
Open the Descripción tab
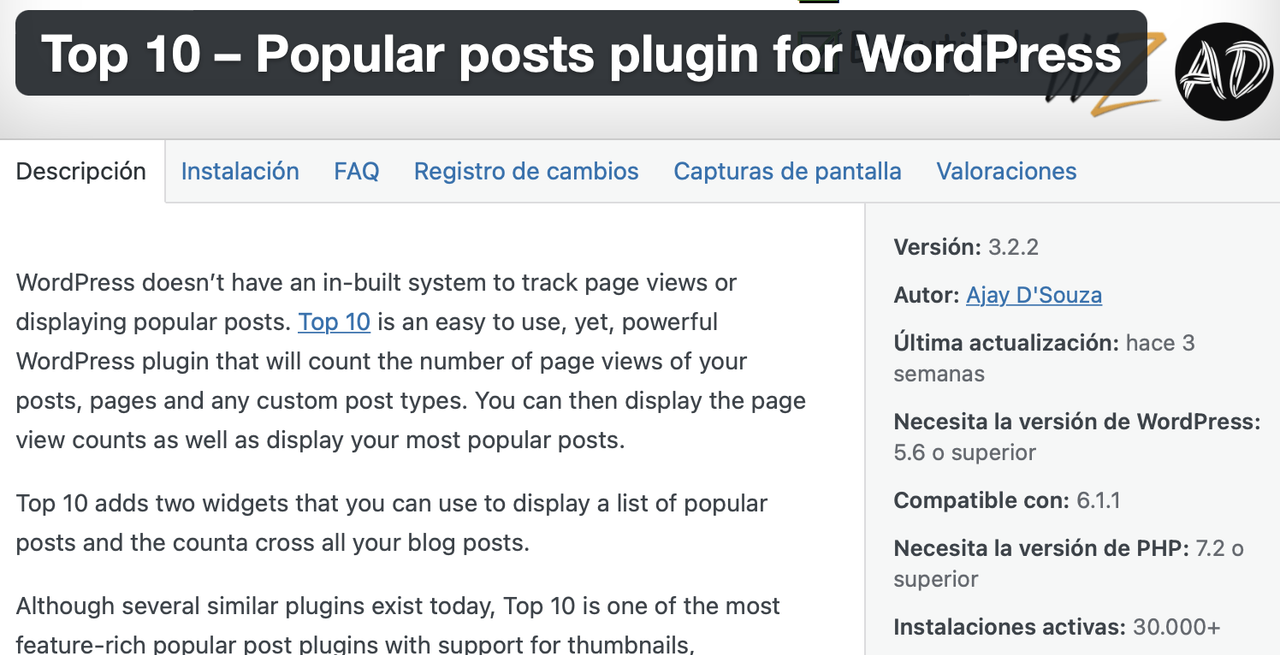coord(82,171)
